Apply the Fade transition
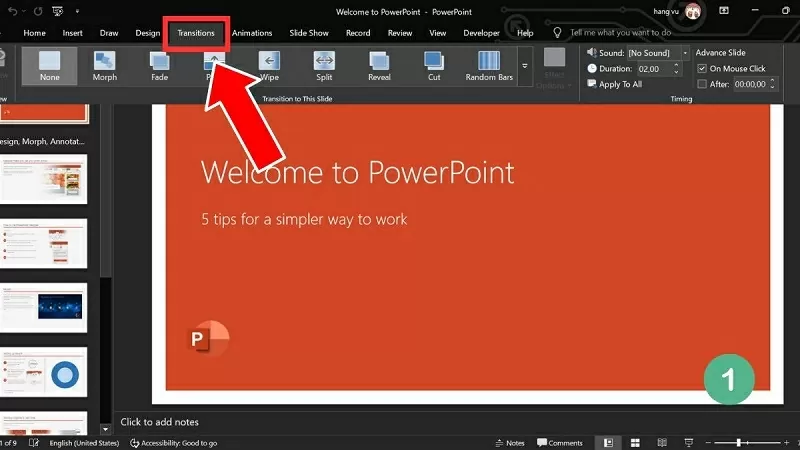The width and height of the screenshot is (800, 450). click(159, 66)
